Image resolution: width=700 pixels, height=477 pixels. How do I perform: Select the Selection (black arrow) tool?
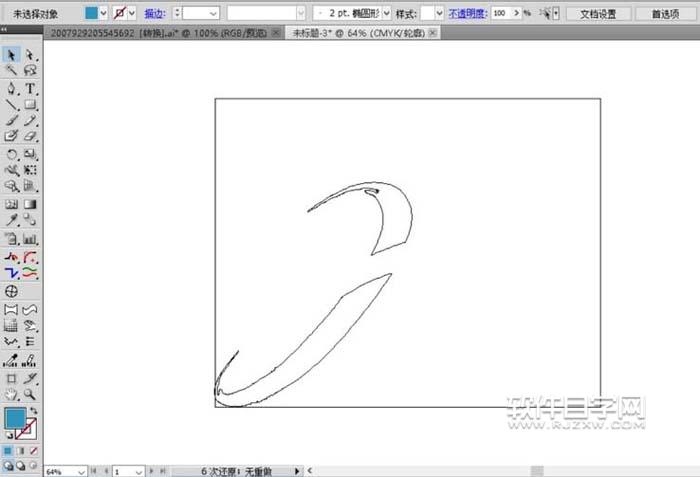11,55
